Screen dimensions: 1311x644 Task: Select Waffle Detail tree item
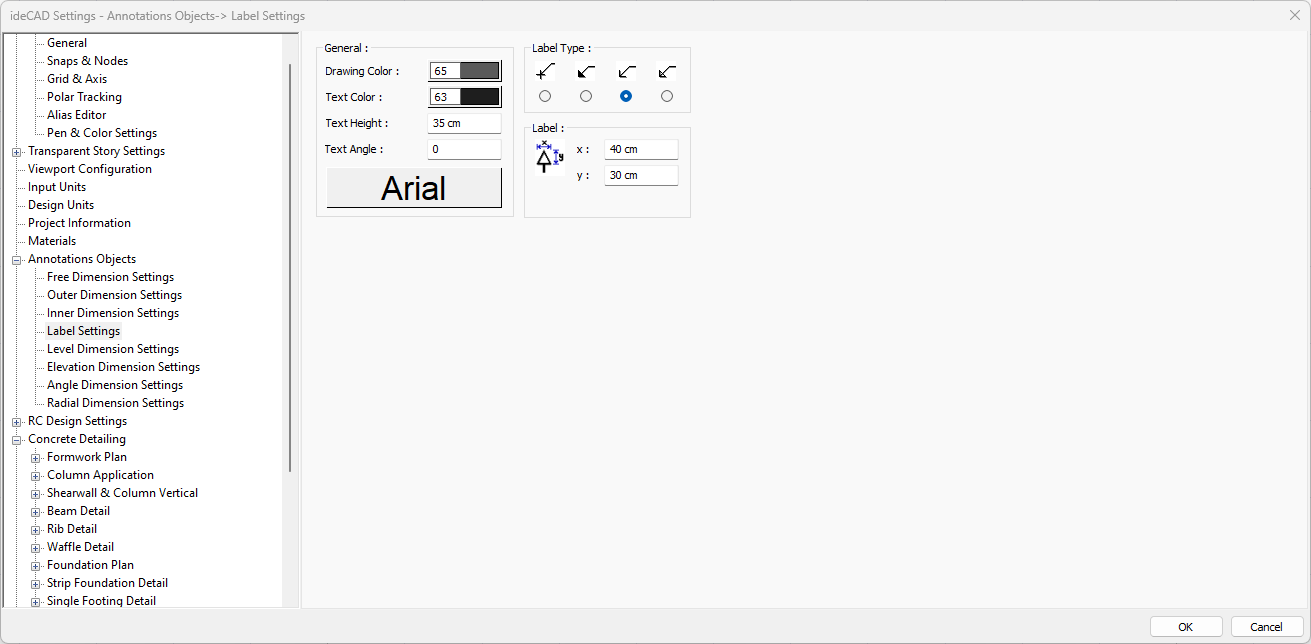point(81,547)
